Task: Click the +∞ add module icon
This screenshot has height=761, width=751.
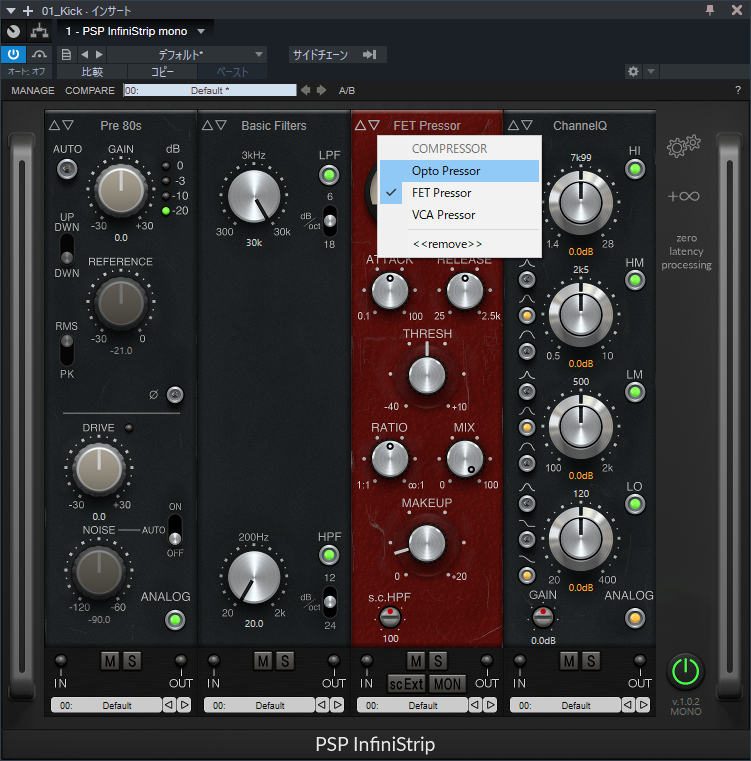Action: pos(684,196)
